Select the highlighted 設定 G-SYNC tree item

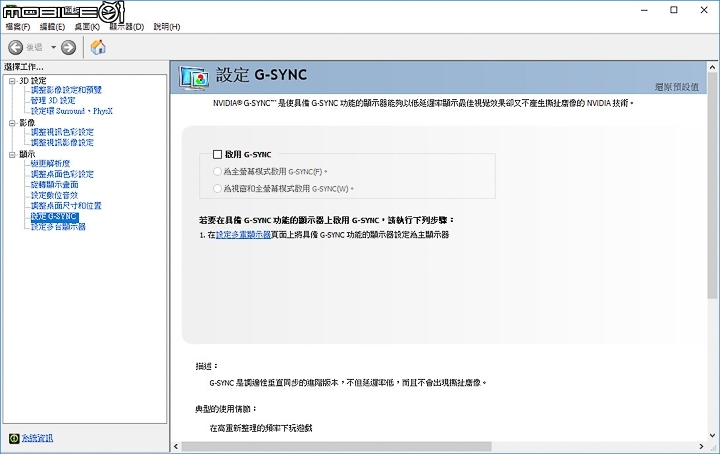pyautogui.click(x=54, y=216)
